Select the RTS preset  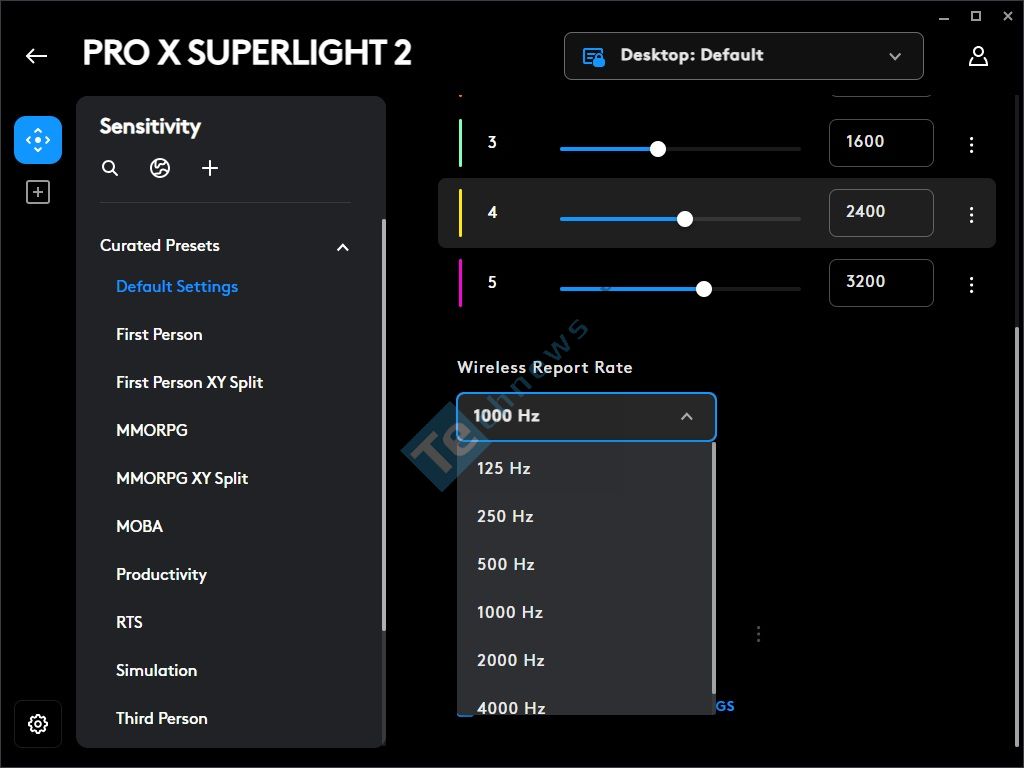[129, 622]
